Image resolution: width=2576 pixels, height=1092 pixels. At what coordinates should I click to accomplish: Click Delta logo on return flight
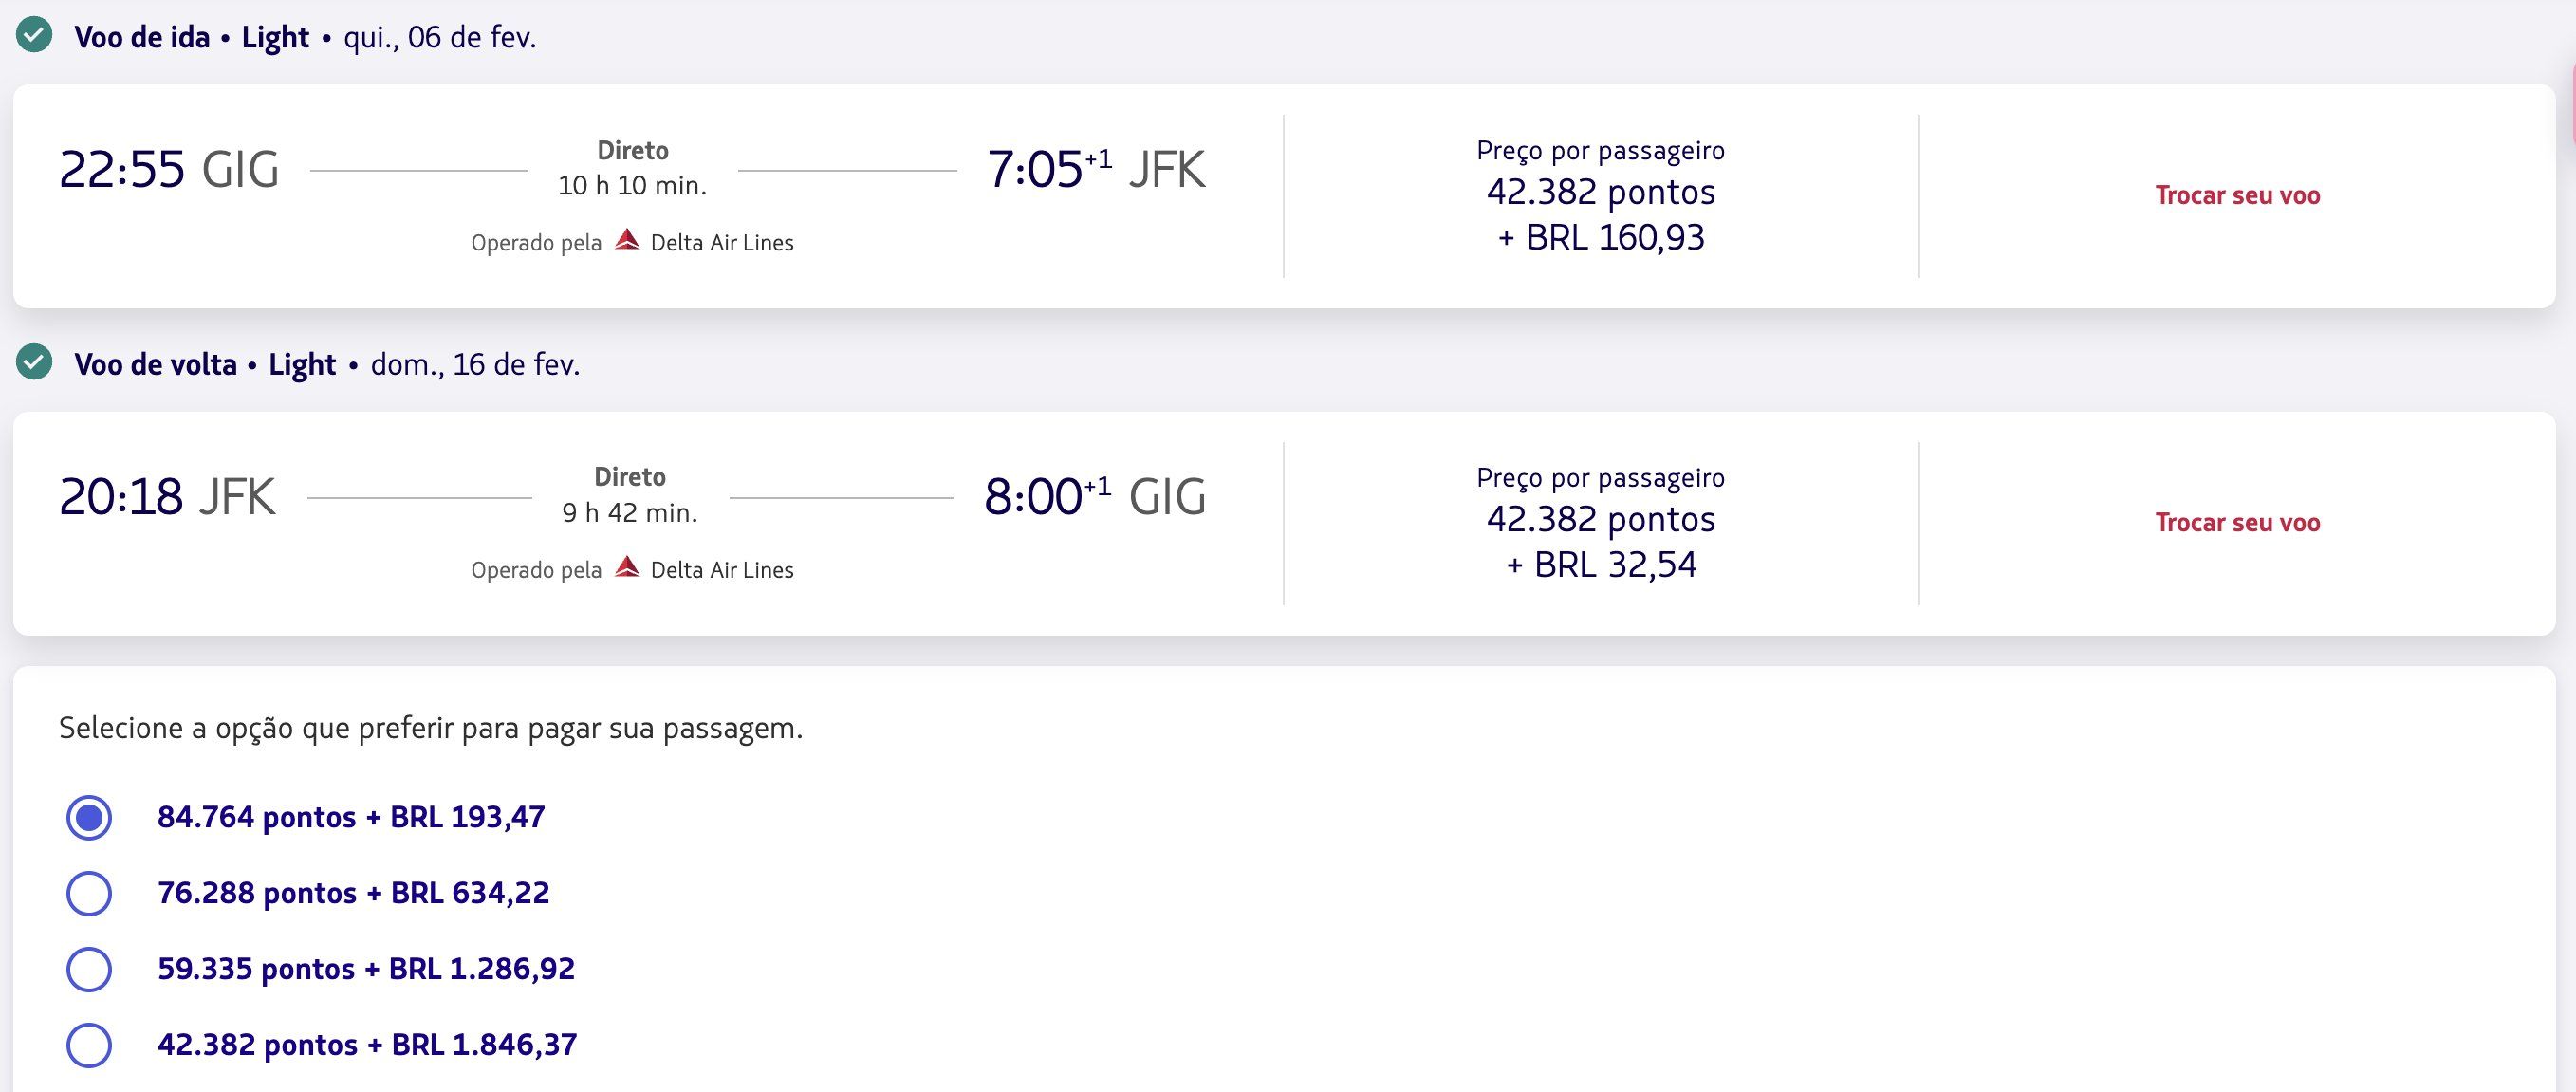tap(627, 567)
